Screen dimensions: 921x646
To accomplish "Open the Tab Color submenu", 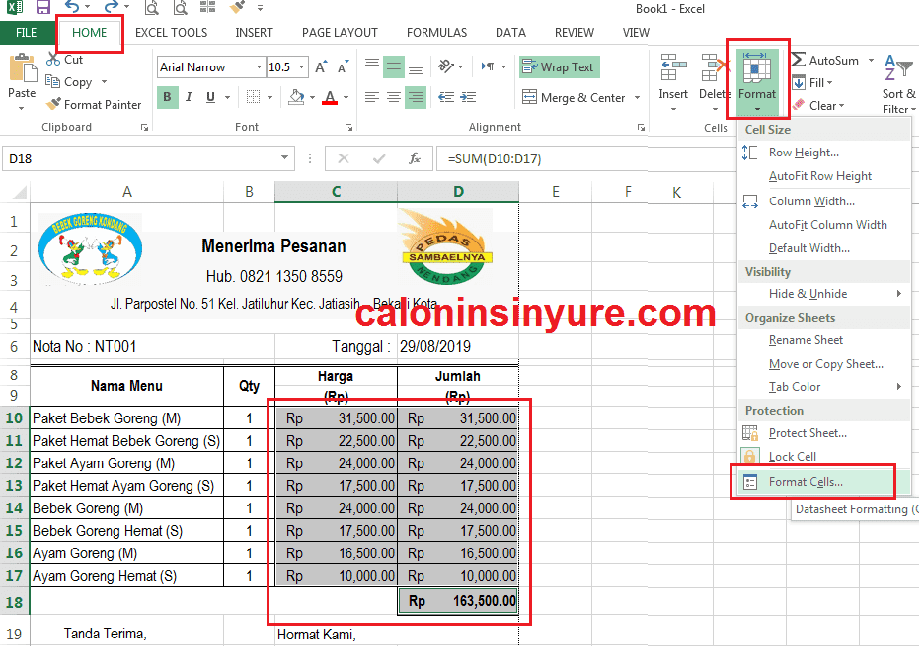I will tap(795, 386).
